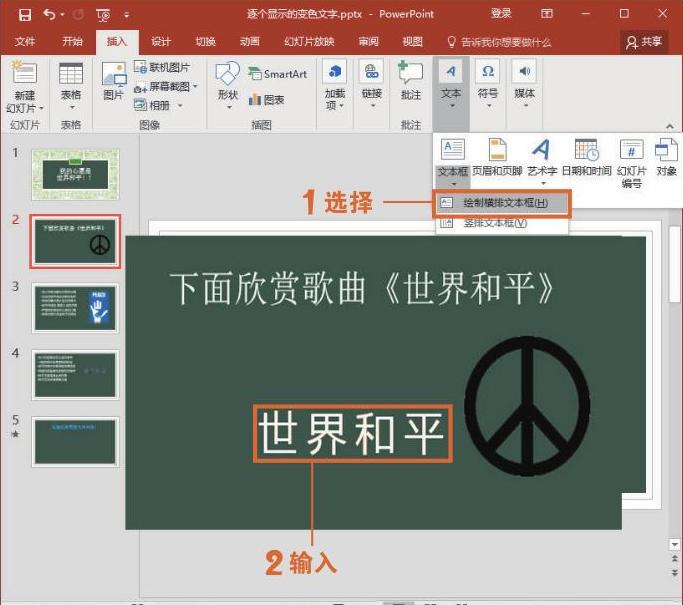
Task: Insert 幻灯片编号 slide number
Action: [x=632, y=163]
